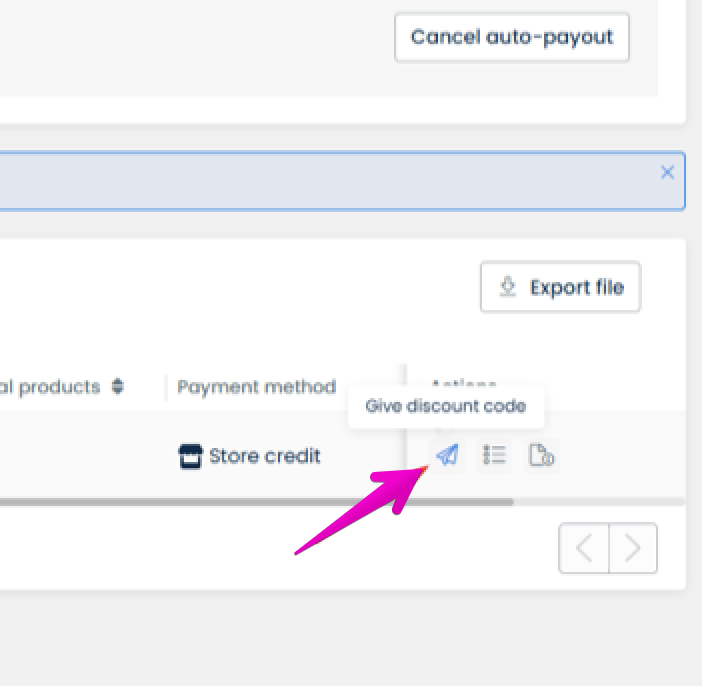Click inside the blue notification banner
Viewport: 702px width, 686px height.
click(331, 181)
